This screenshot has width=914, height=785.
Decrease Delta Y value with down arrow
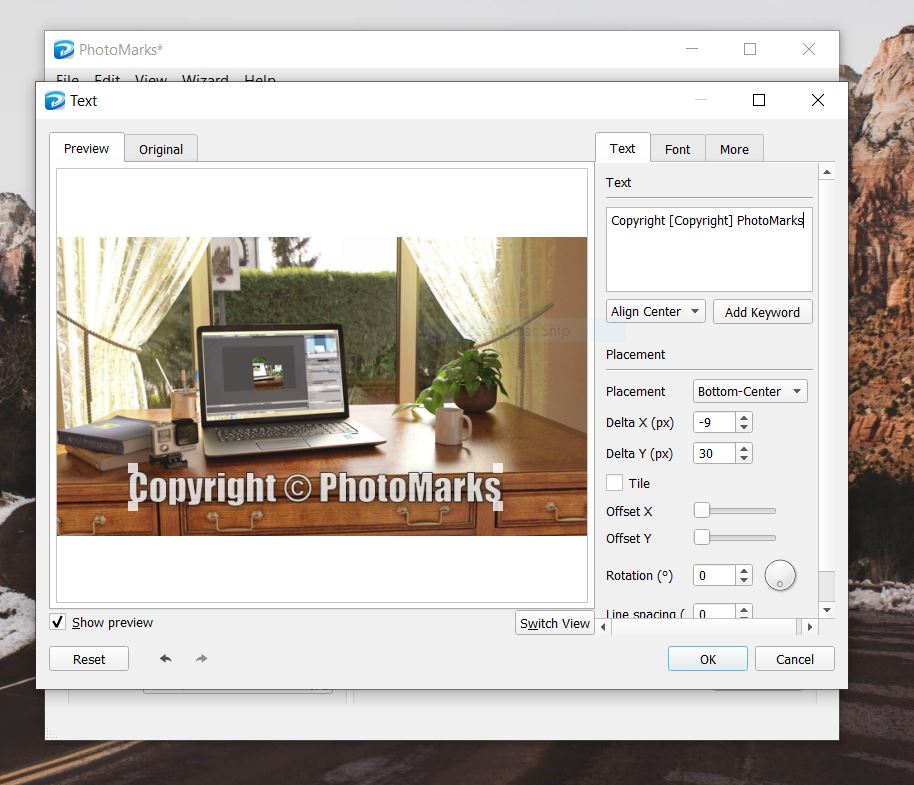744,458
